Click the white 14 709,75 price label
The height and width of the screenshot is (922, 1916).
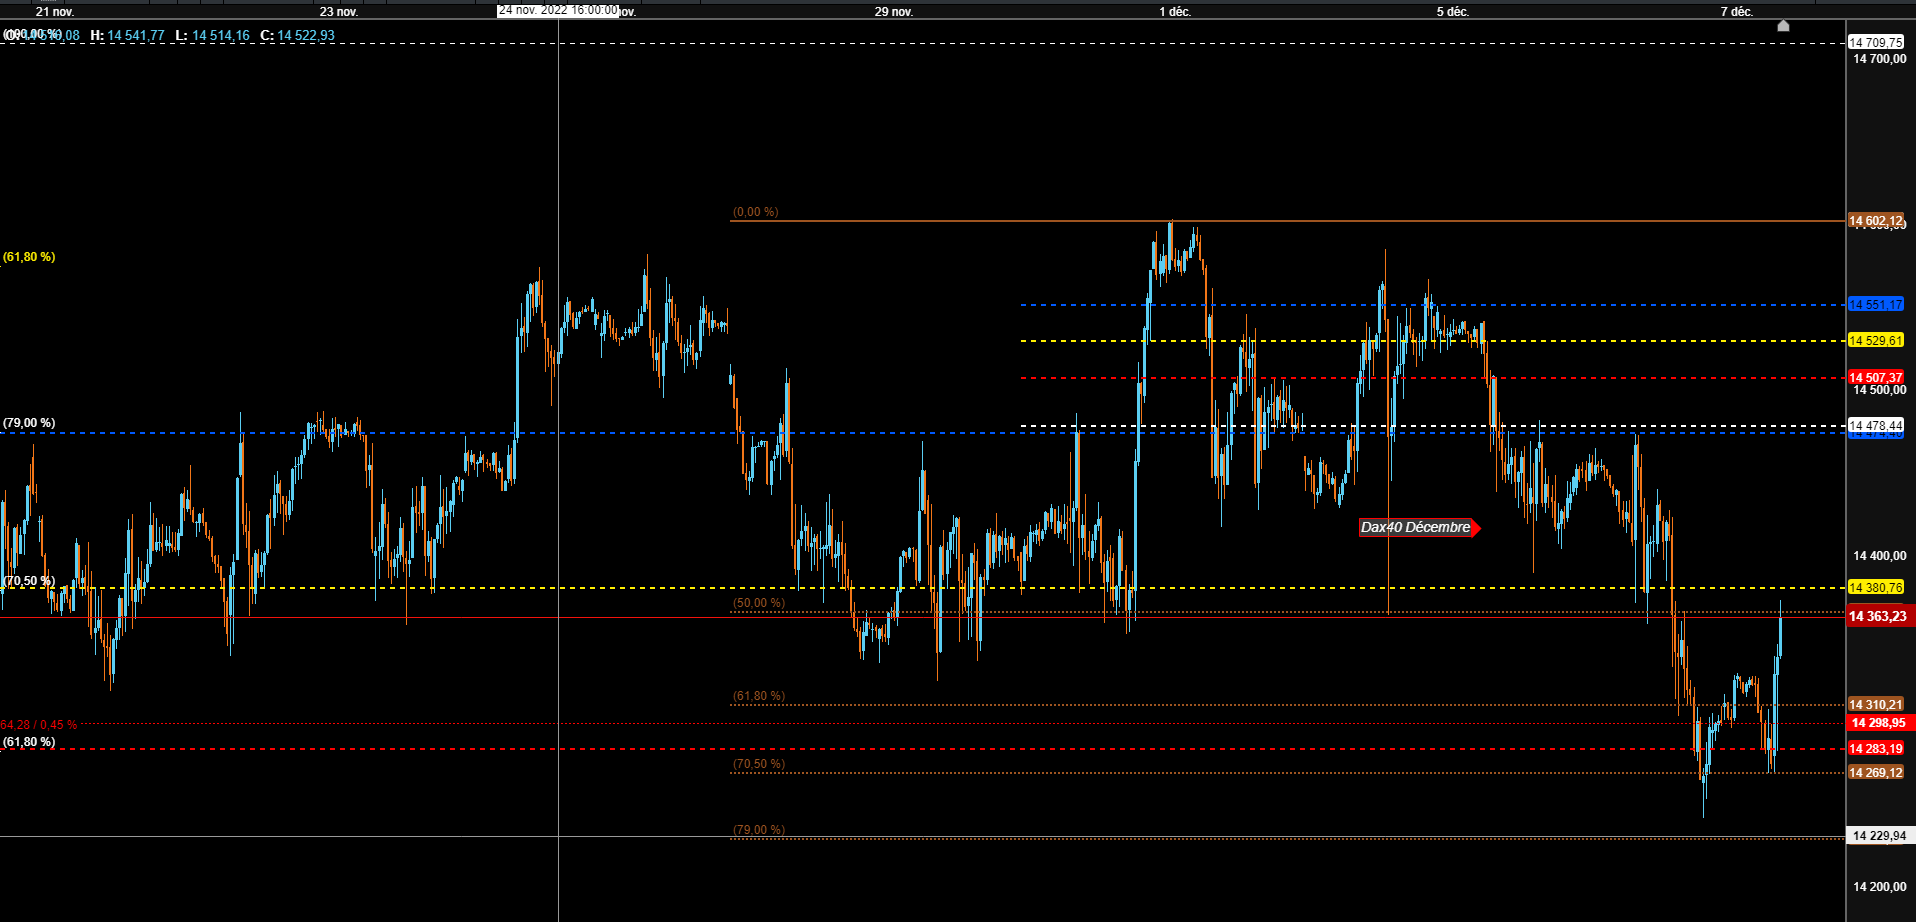point(1876,43)
